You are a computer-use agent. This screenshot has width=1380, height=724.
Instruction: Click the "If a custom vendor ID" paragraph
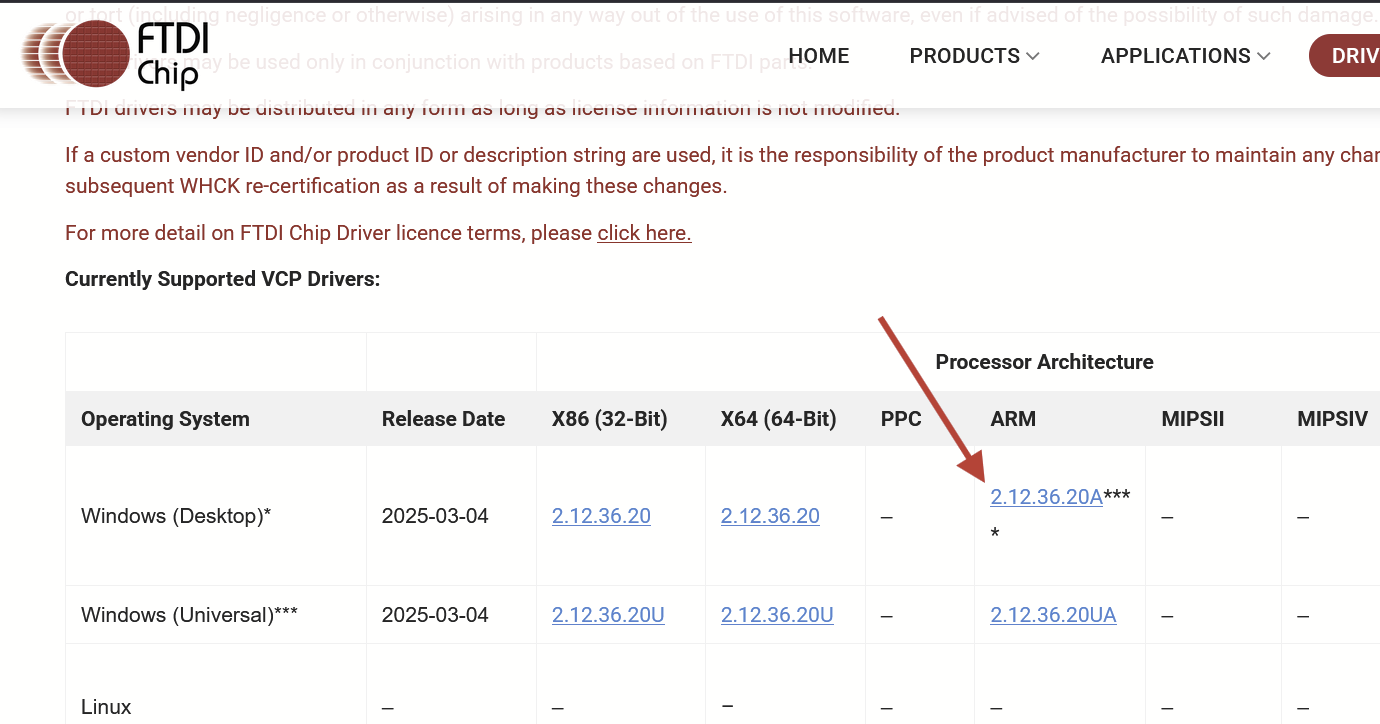pyautogui.click(x=722, y=170)
